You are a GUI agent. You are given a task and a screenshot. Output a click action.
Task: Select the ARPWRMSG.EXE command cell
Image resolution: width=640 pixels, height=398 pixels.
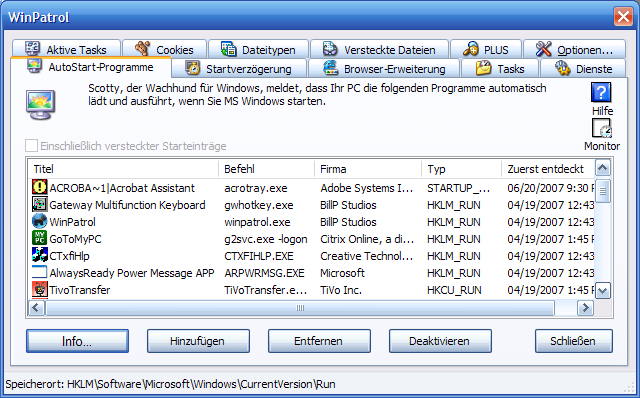tap(264, 273)
